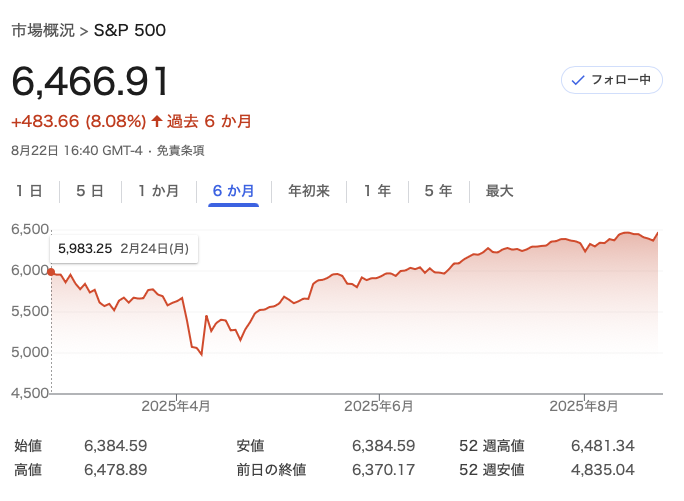684x501 pixels.
Task: Select the 6 か月 range tab
Action: click(x=233, y=190)
